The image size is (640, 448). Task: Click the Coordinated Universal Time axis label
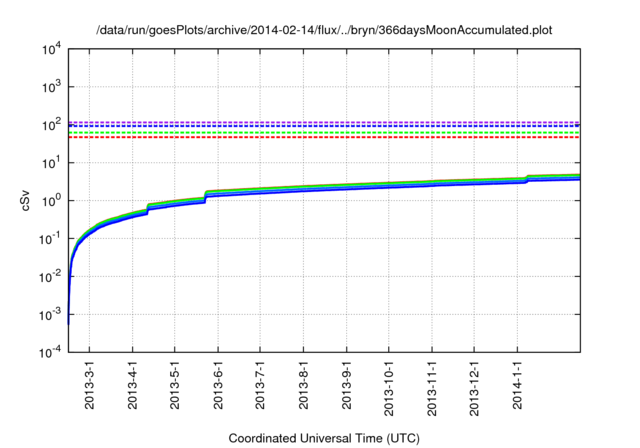pos(324,438)
